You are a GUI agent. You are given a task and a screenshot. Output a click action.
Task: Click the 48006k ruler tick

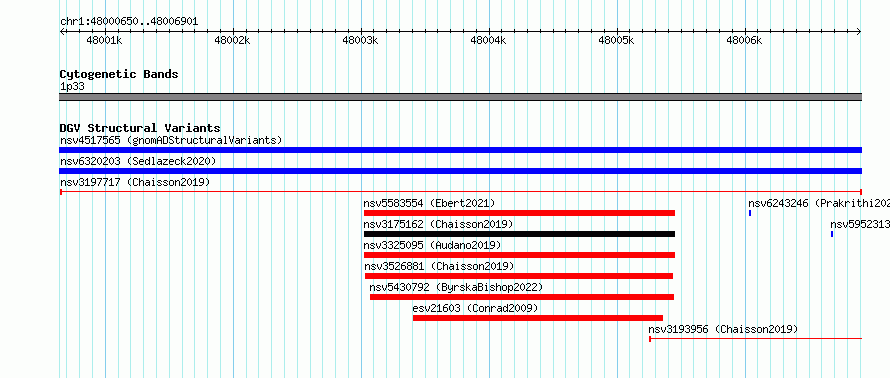coord(745,40)
